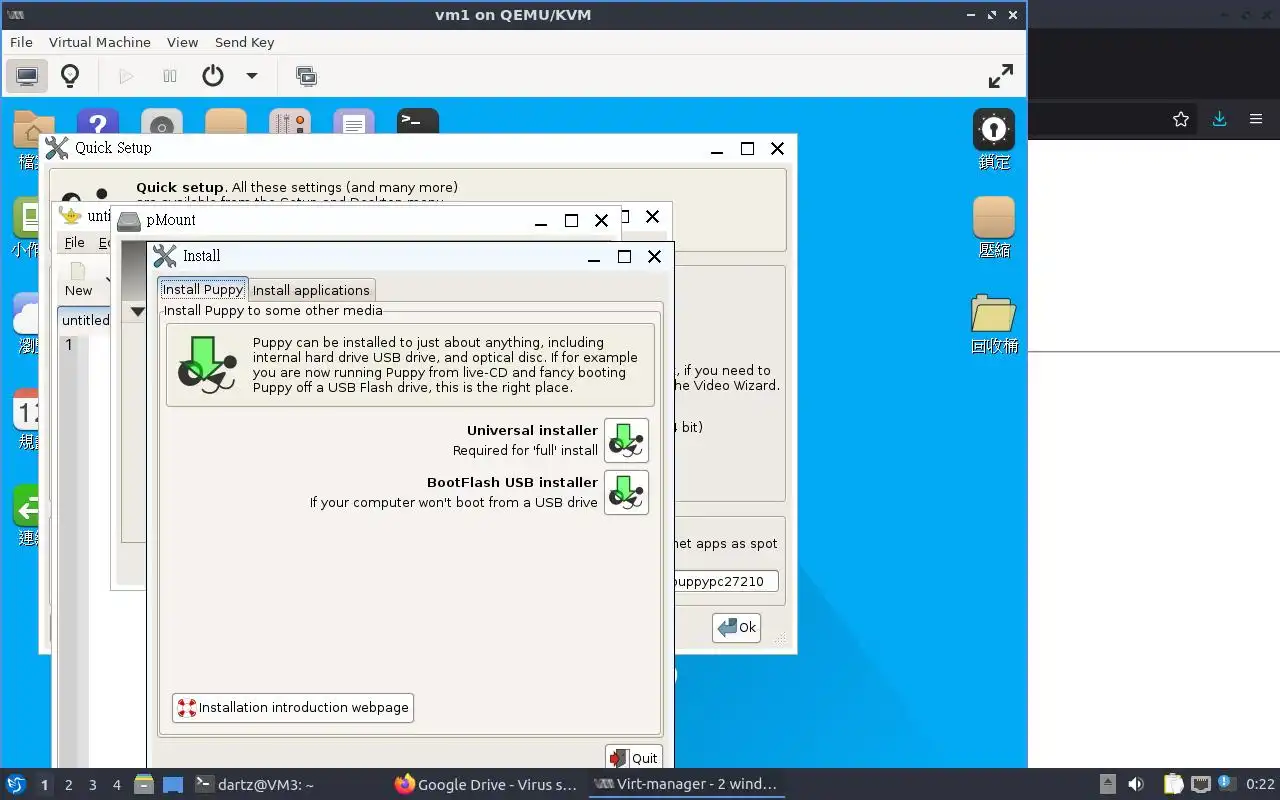This screenshot has width=1280, height=800.
Task: Select the Virt-manager taskbar entry
Action: 686,785
